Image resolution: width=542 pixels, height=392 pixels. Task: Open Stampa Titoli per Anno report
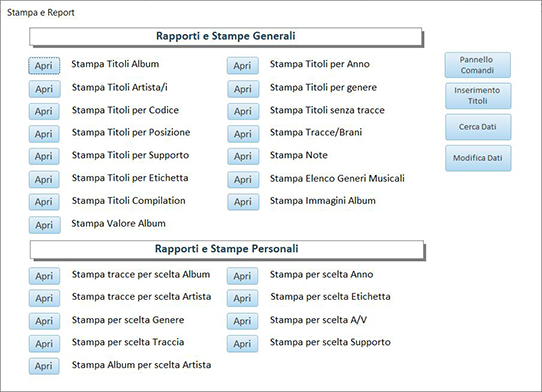pyautogui.click(x=242, y=66)
